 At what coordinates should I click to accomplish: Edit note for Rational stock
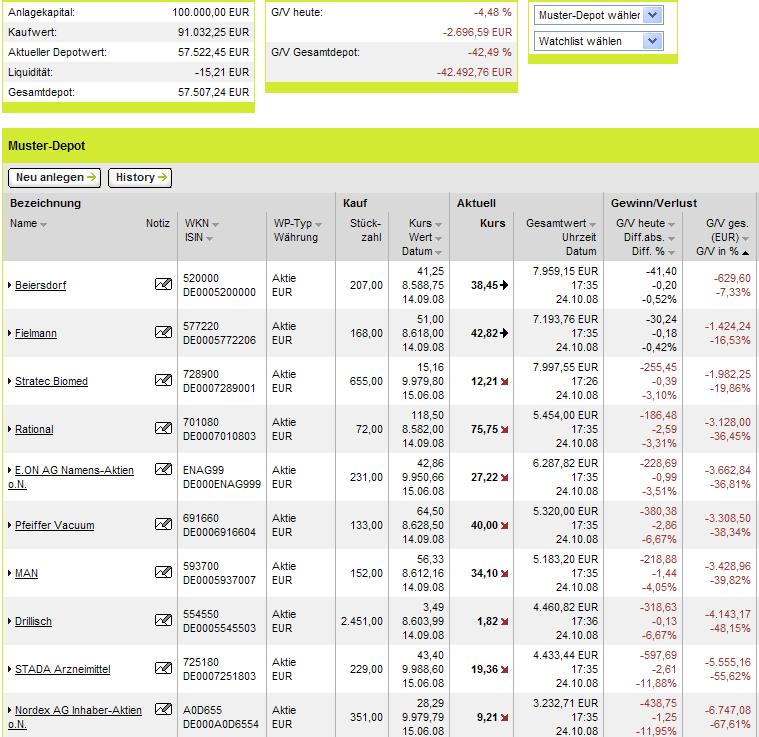pos(163,429)
